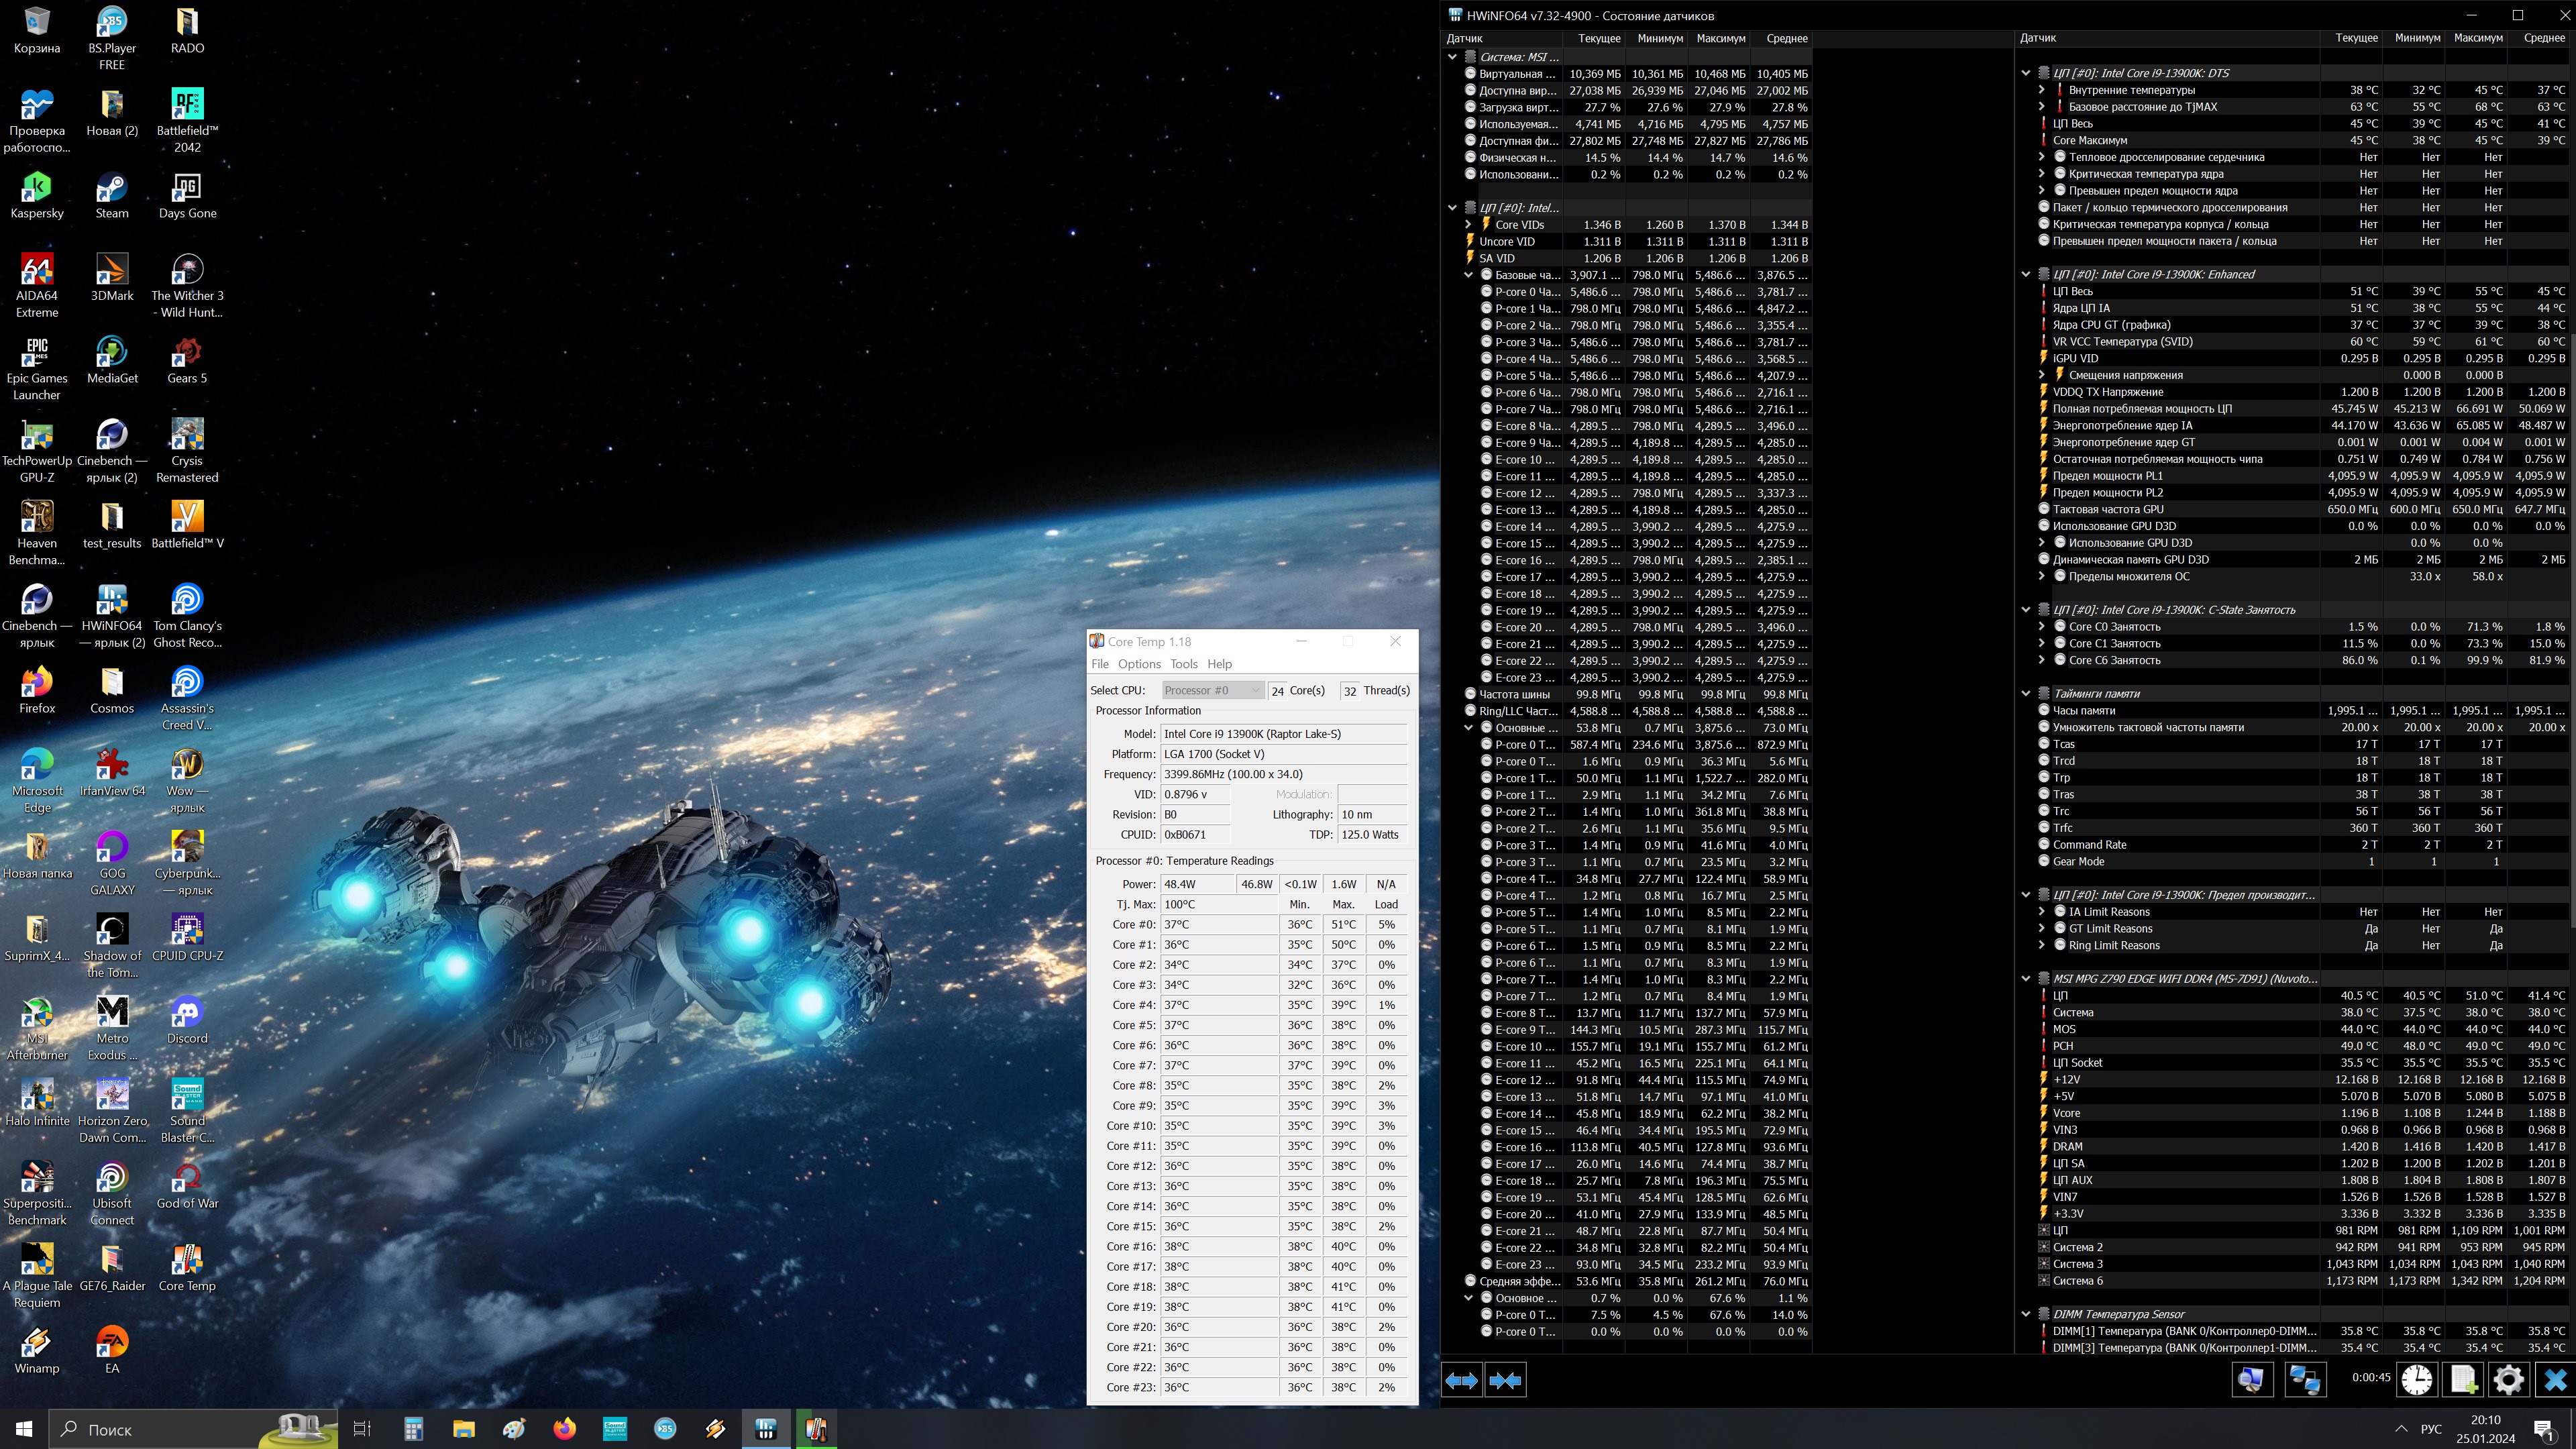Collapse the Intel Core i9-13900K DTS group
This screenshot has height=1449, width=2576.
pos(2026,73)
